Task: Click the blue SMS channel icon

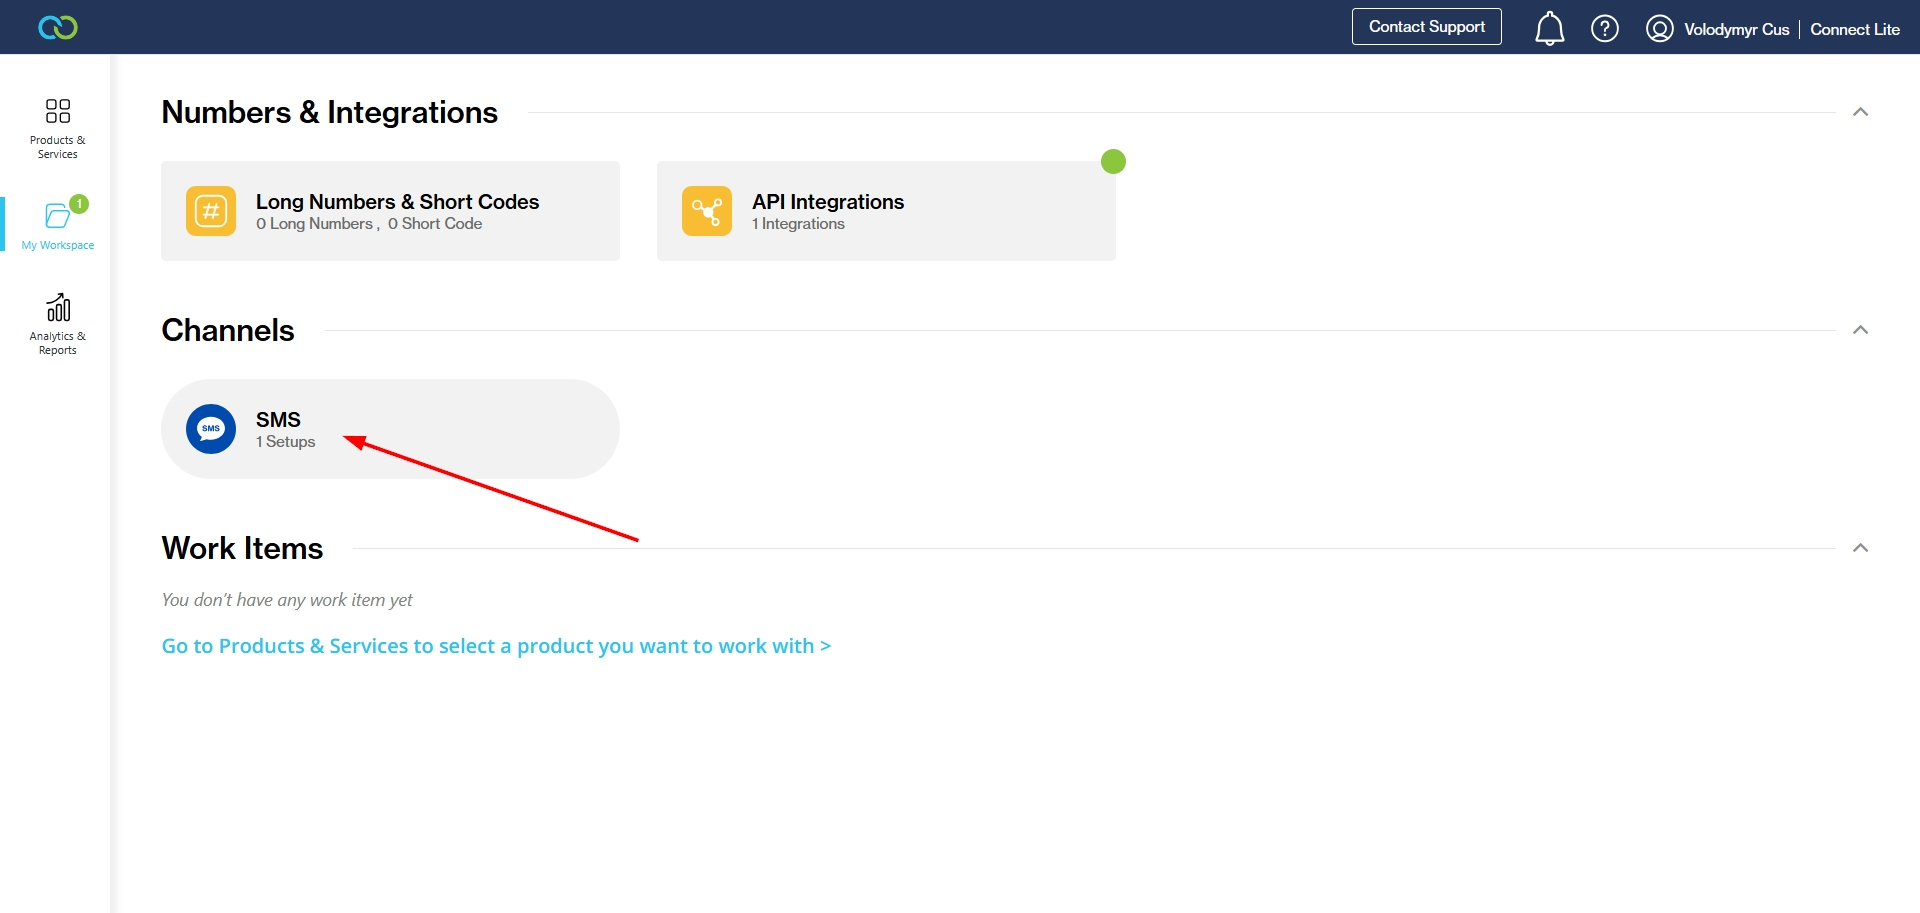Action: (x=211, y=429)
